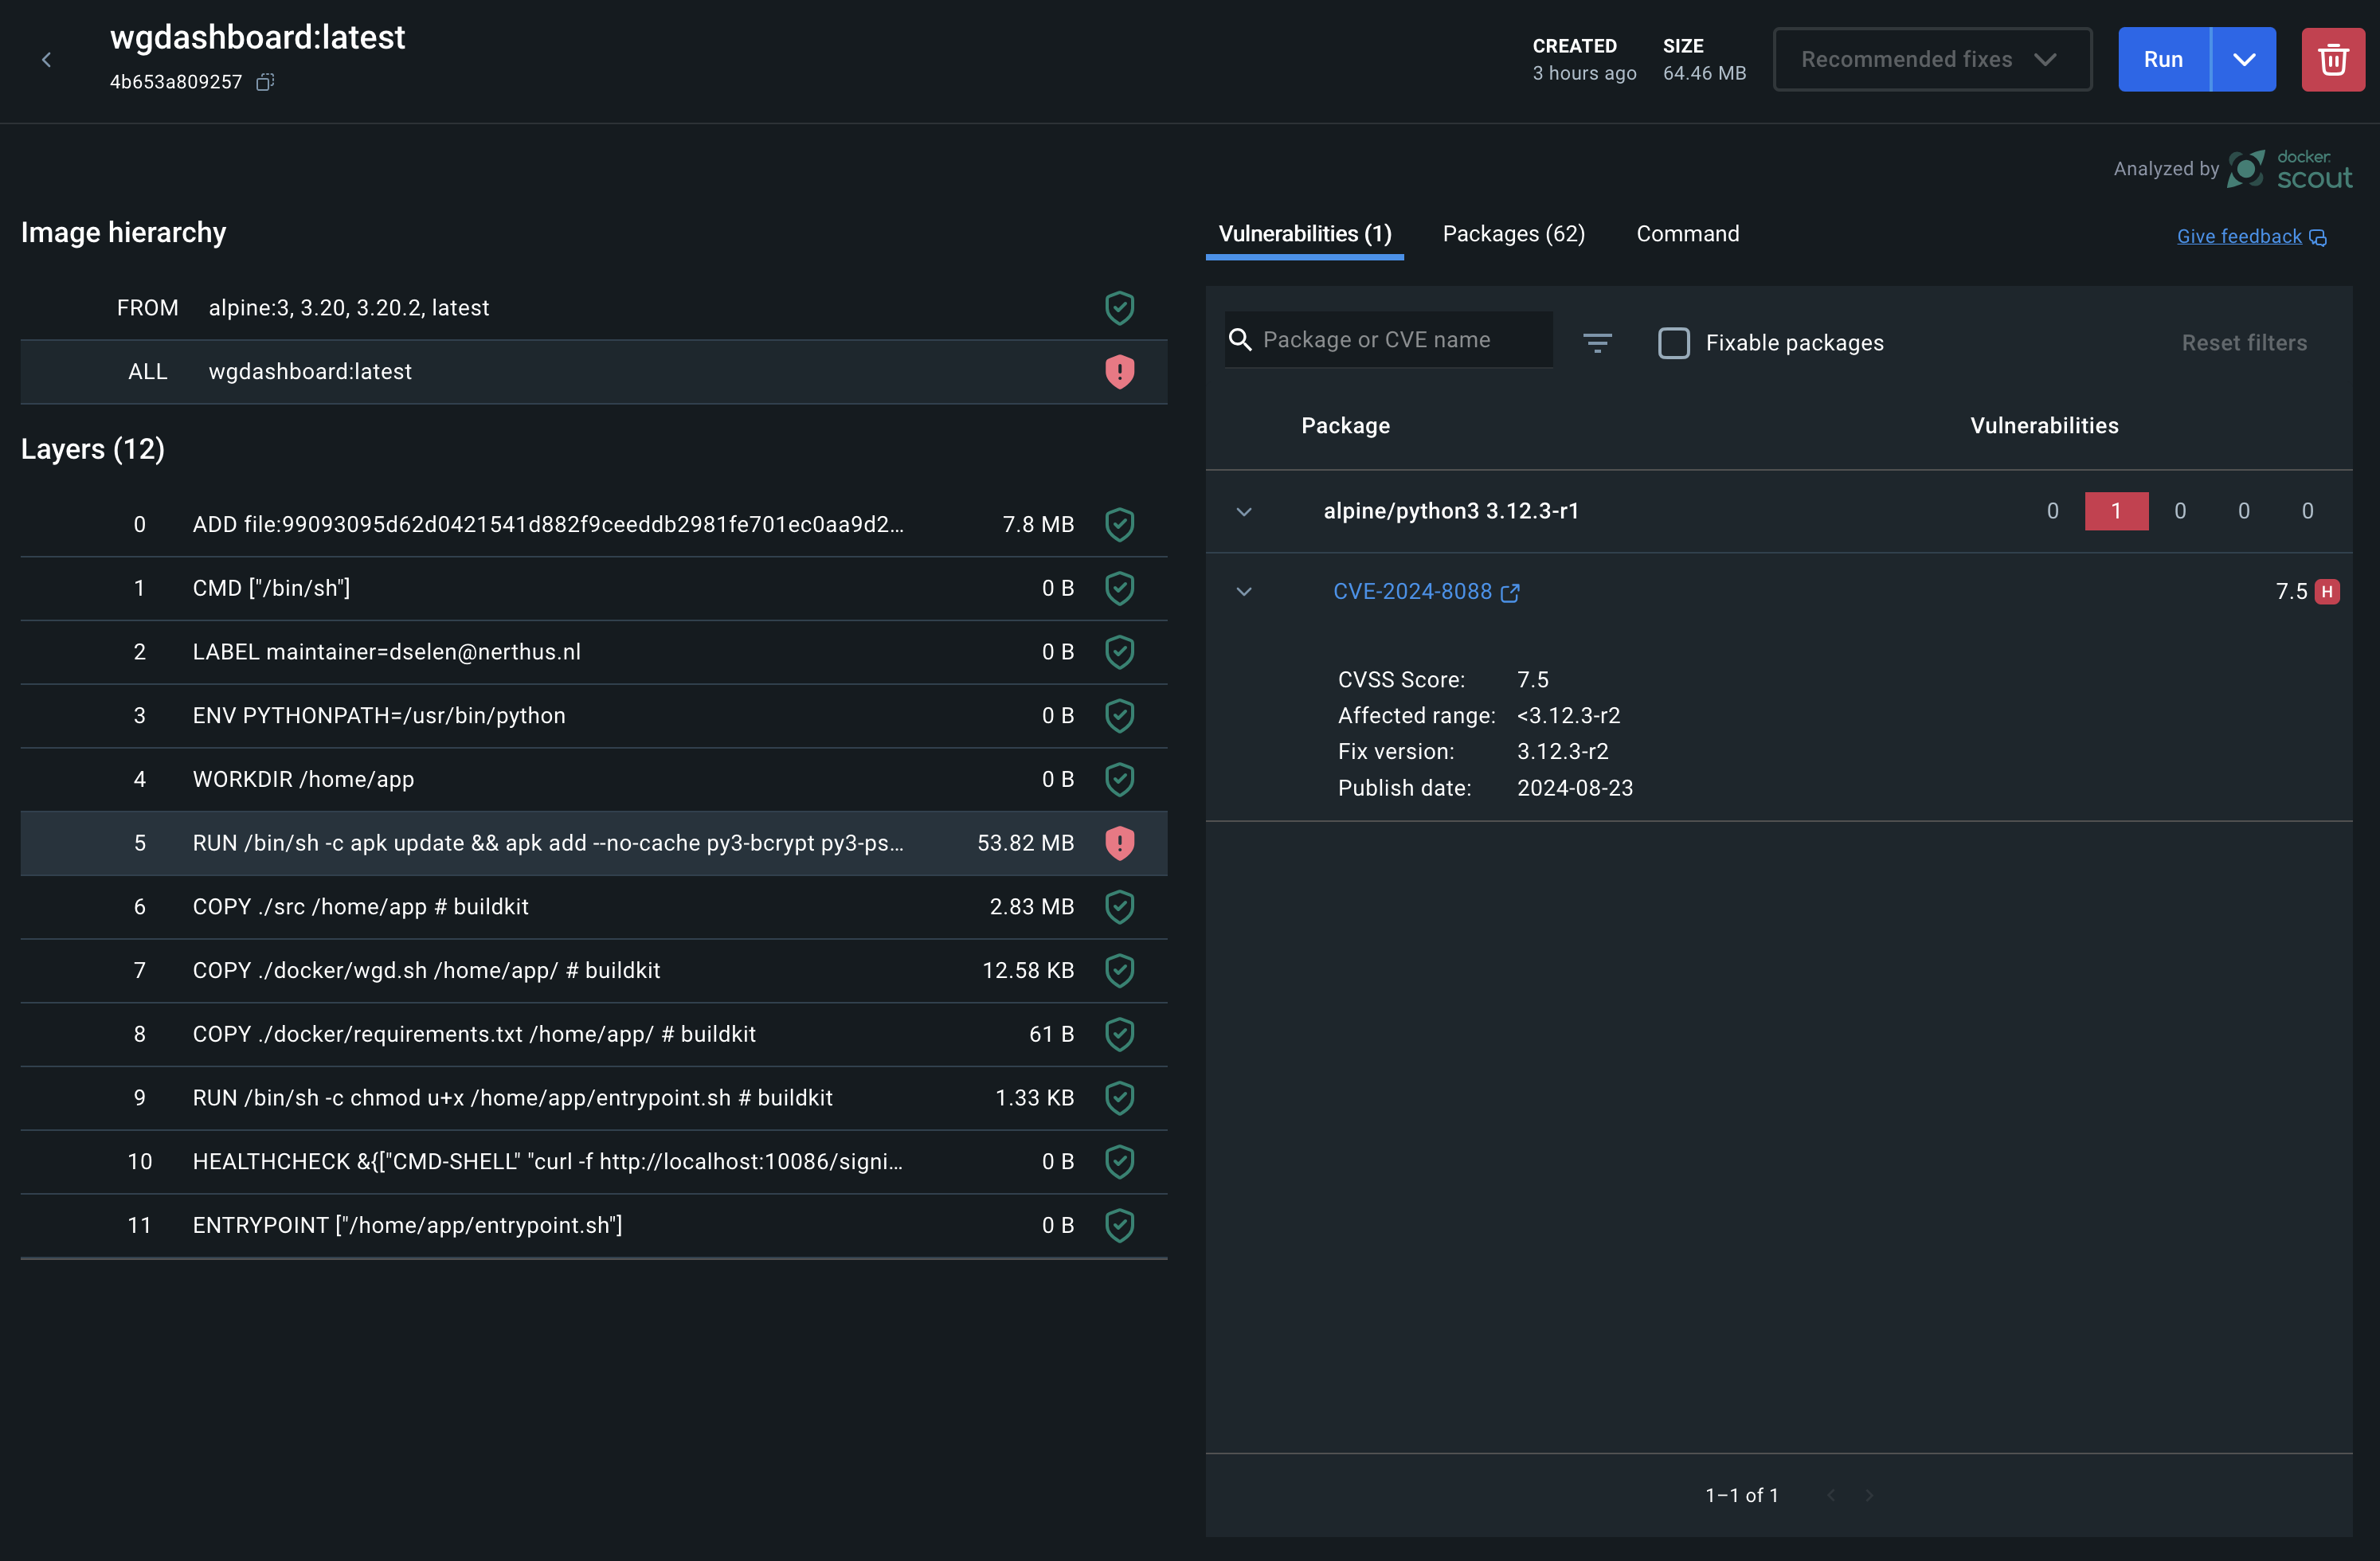2380x1561 pixels.
Task: Open the Run button's dropdown arrow
Action: pyautogui.click(x=2244, y=60)
